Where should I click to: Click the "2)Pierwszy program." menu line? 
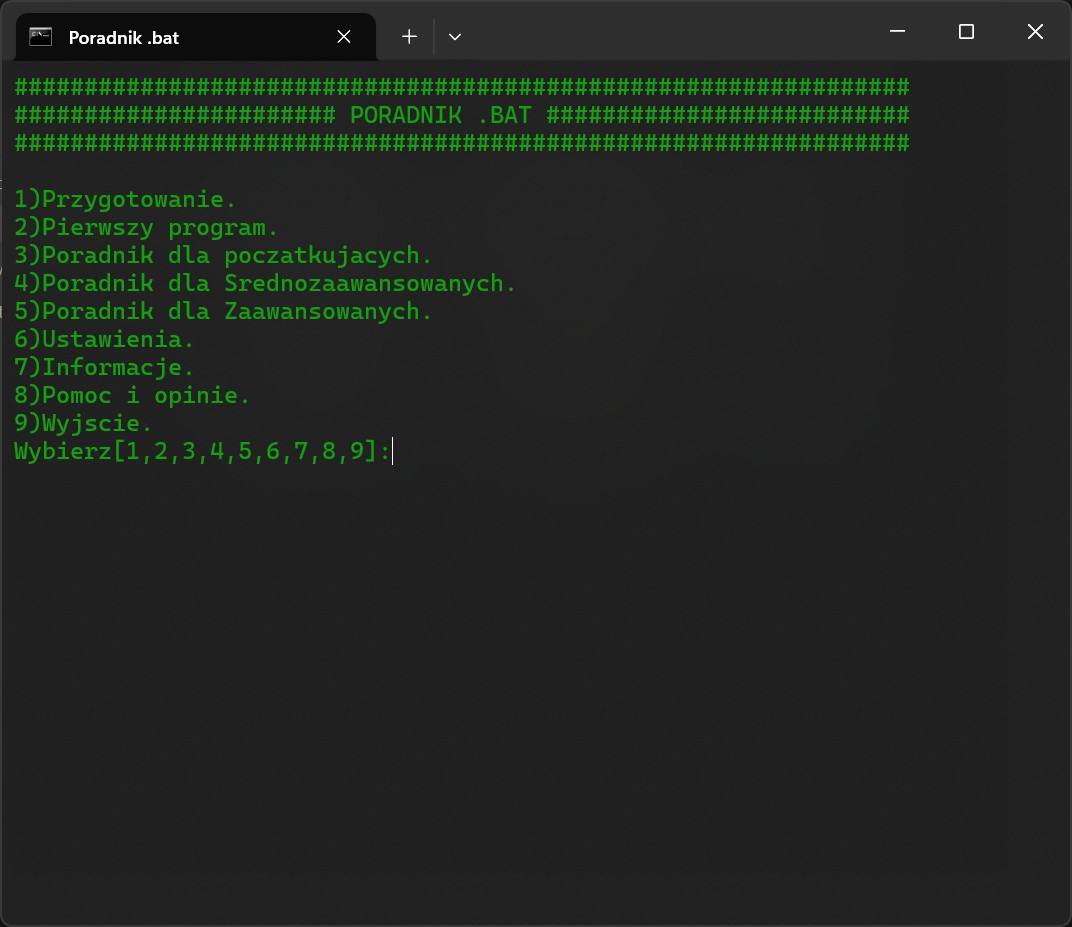click(x=146, y=227)
